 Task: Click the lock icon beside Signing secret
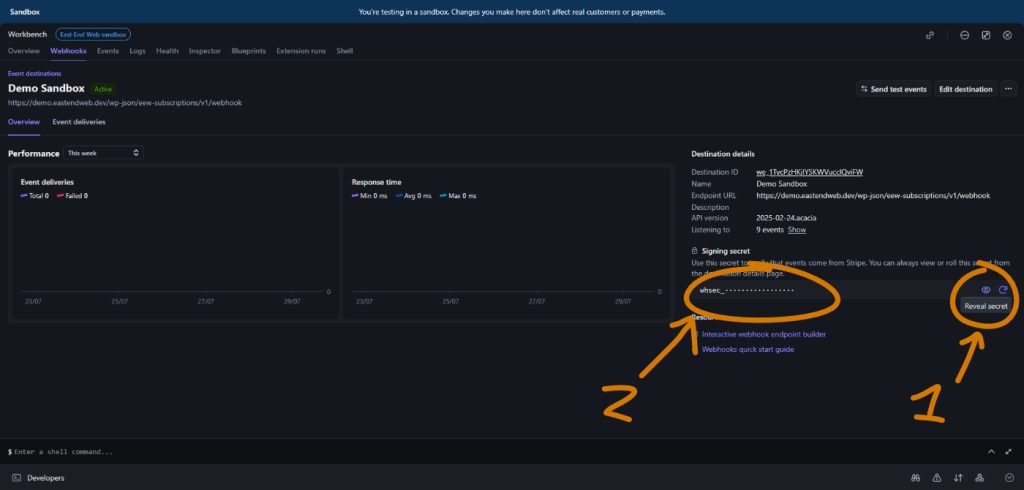pos(695,251)
